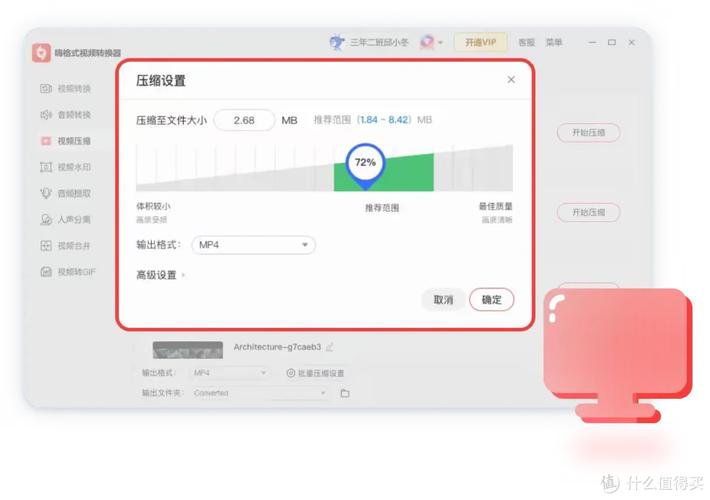The height and width of the screenshot is (500, 710).
Task: Click the 72% compression slider handle
Action: [x=365, y=164]
